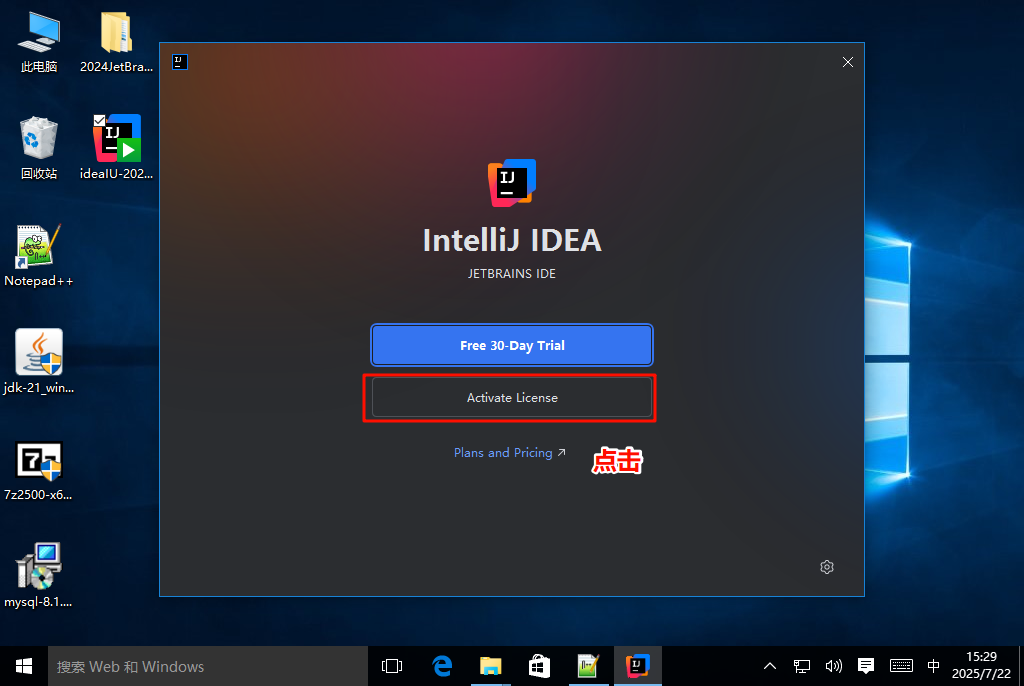
Task: Close the IntelliJ IDEA licensing dialog
Action: (848, 62)
